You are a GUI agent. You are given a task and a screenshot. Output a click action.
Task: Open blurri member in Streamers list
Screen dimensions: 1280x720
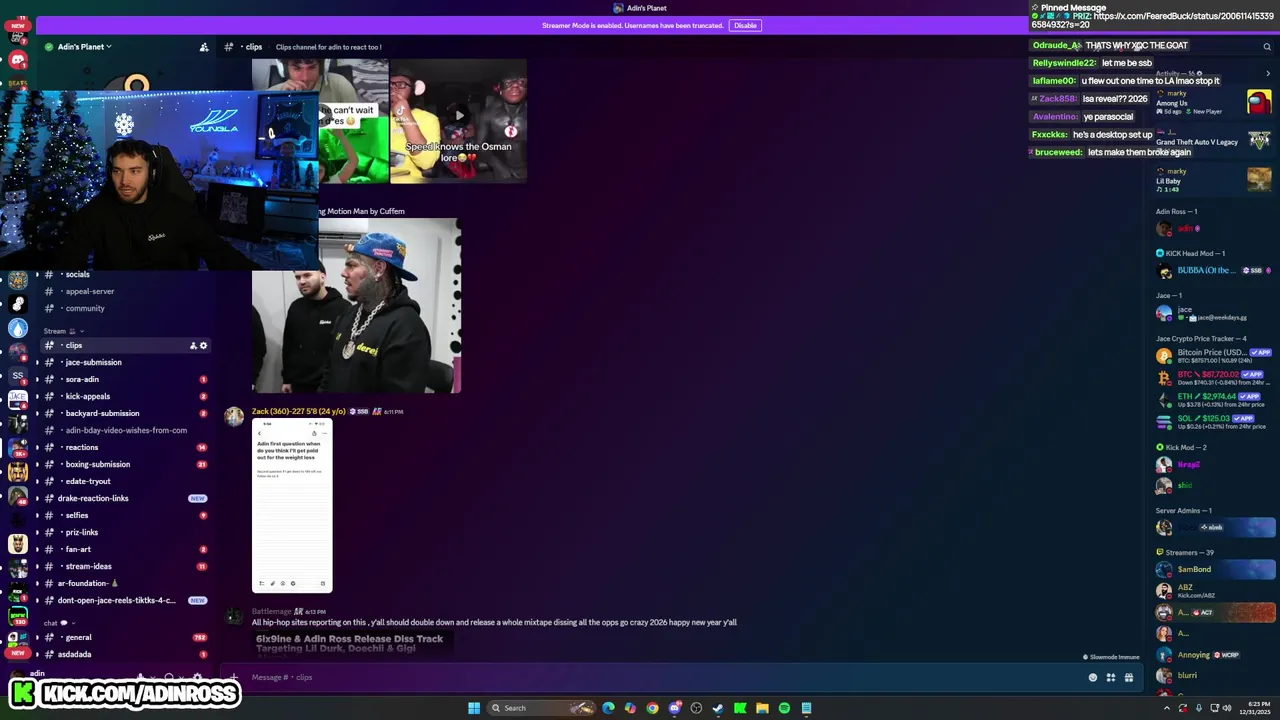point(1213,676)
